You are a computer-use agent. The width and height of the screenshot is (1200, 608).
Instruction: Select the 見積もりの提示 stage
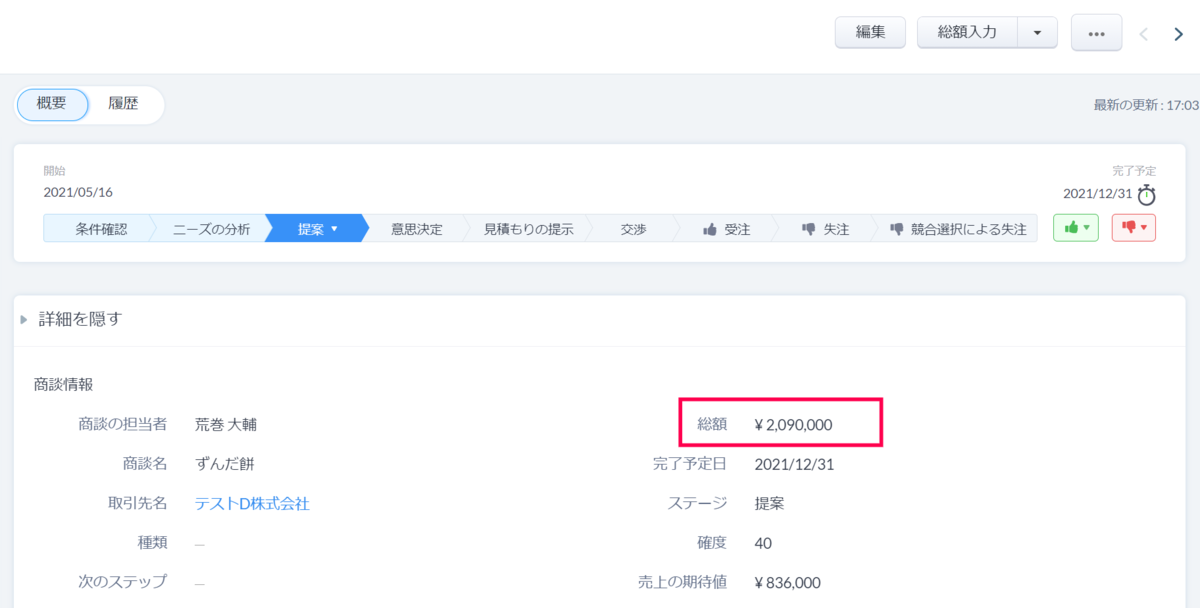[x=528, y=229]
